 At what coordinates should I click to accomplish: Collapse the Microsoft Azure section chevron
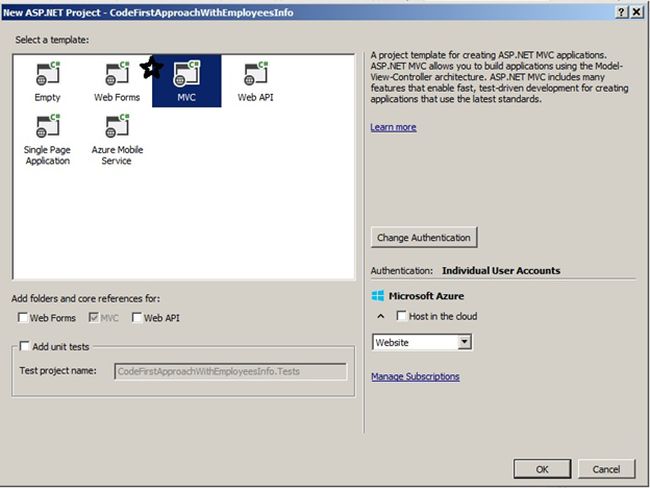381,316
